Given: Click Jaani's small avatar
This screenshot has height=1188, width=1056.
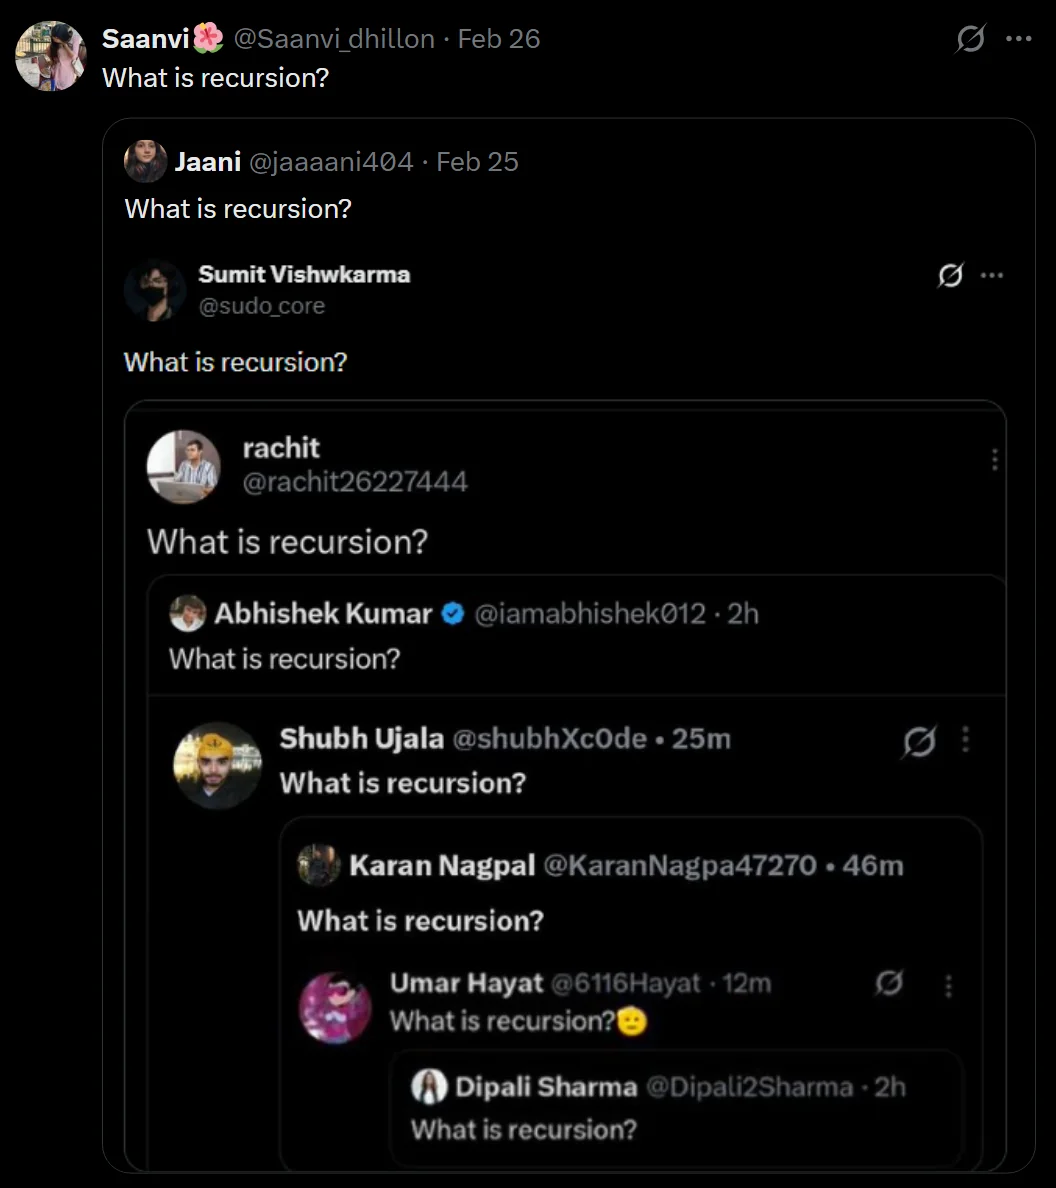Looking at the screenshot, I should tap(145, 161).
